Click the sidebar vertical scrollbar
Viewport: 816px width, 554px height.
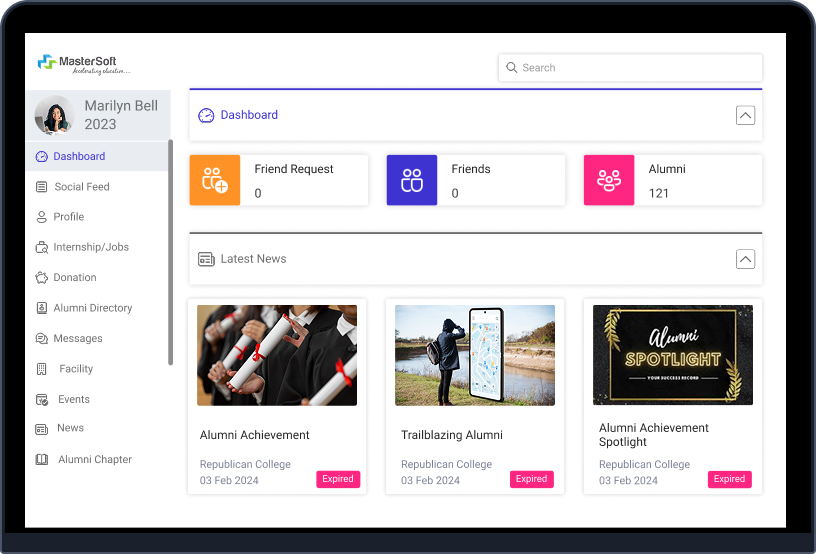click(170, 250)
